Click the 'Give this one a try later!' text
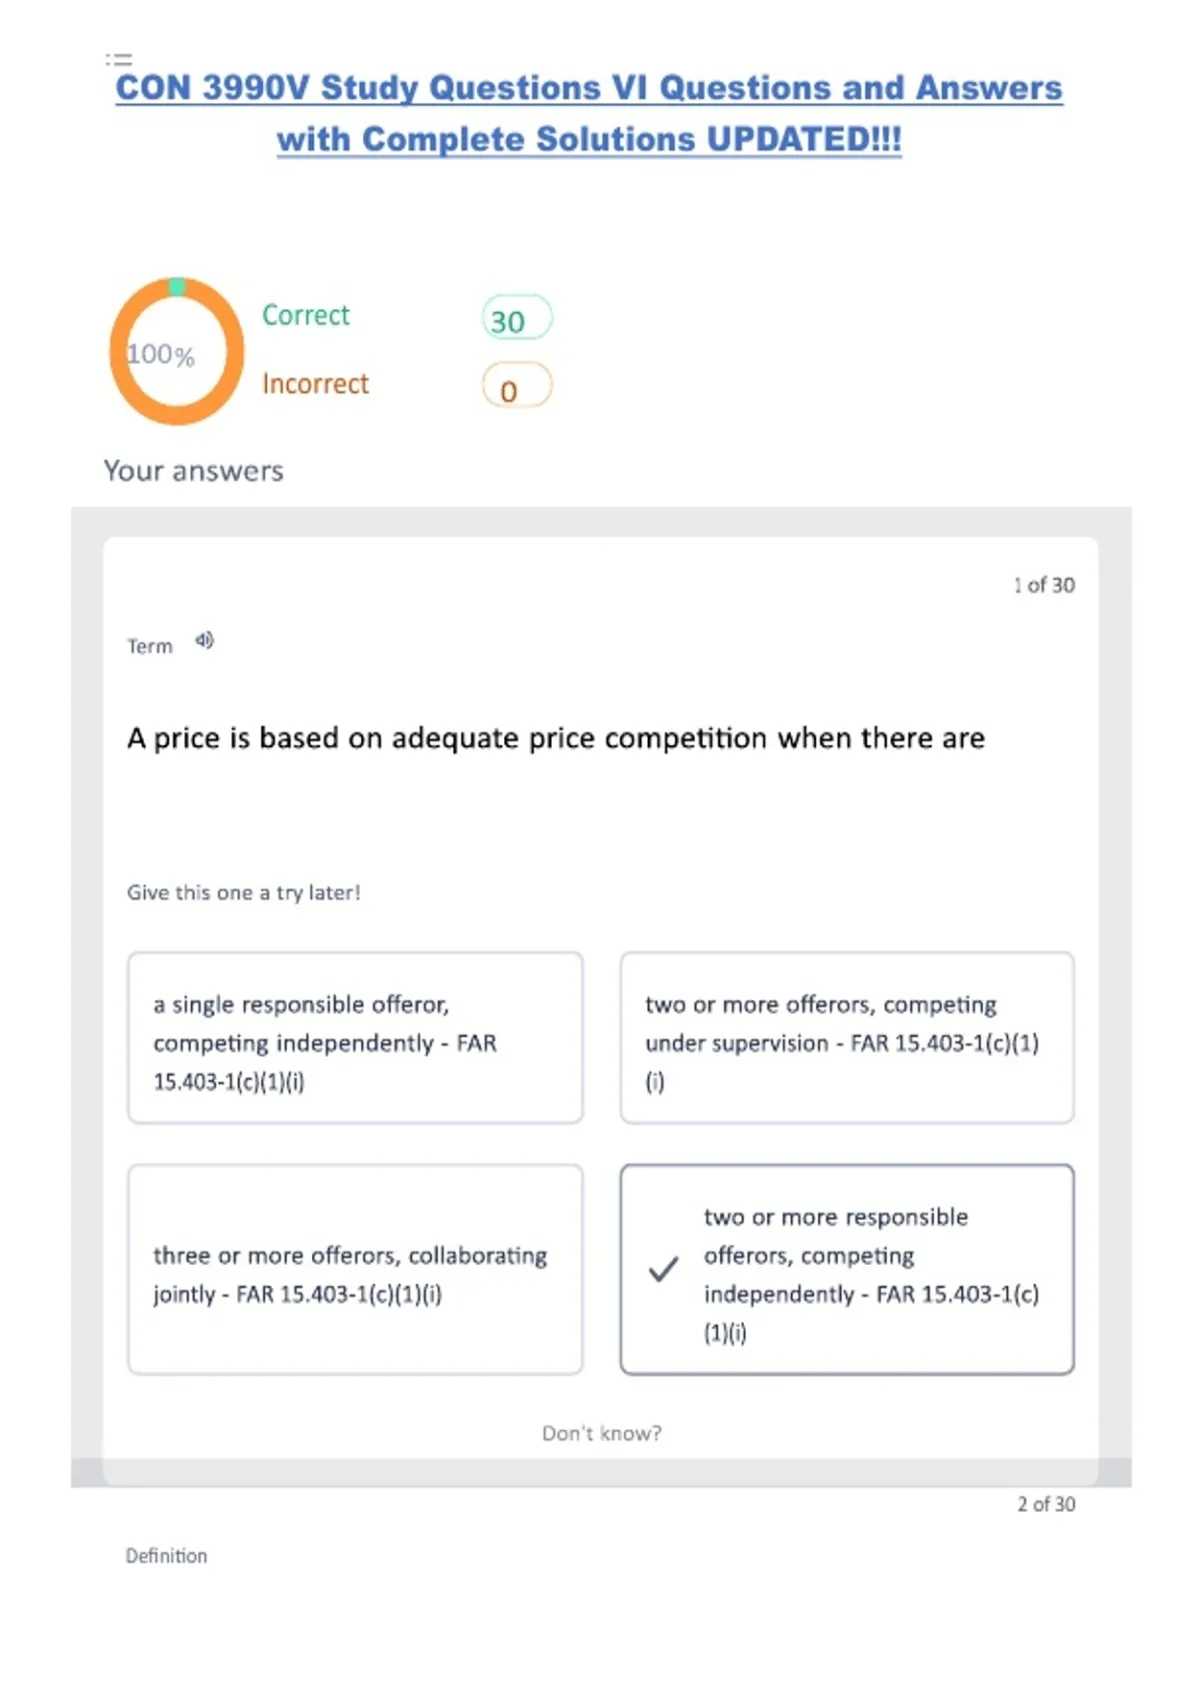Viewport: 1200px width, 1700px height. 243,892
